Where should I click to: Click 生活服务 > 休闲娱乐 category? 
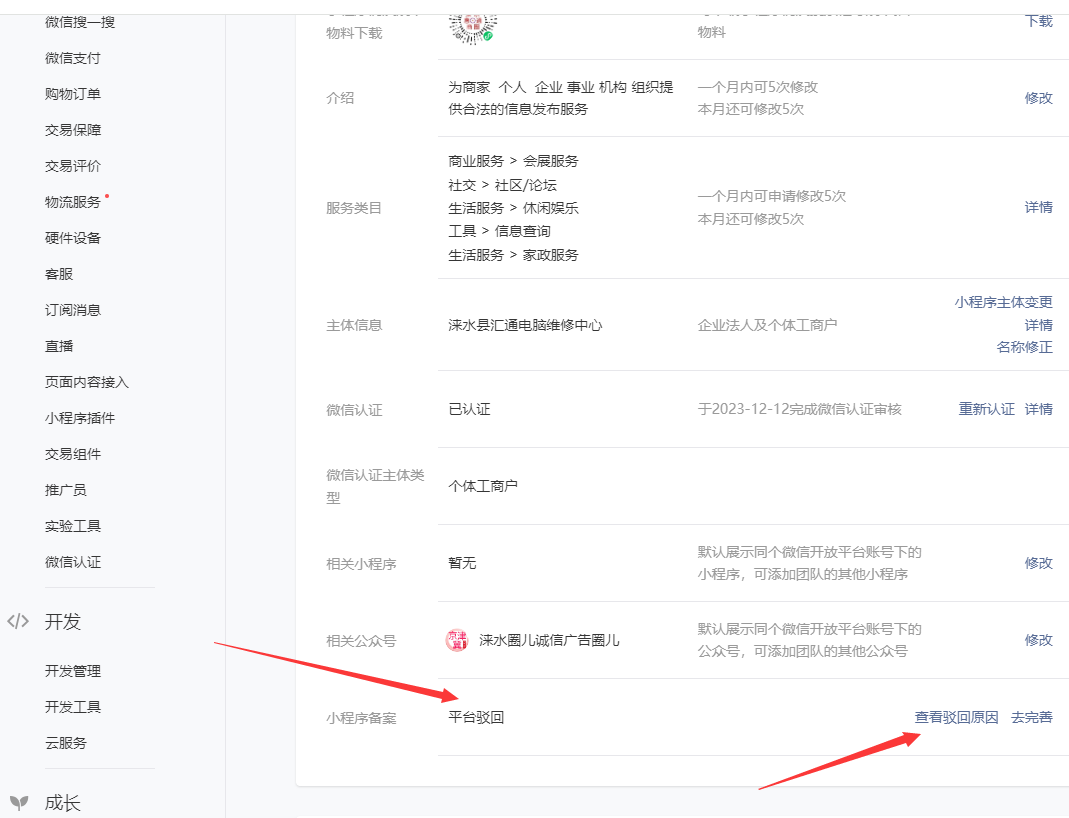click(513, 208)
